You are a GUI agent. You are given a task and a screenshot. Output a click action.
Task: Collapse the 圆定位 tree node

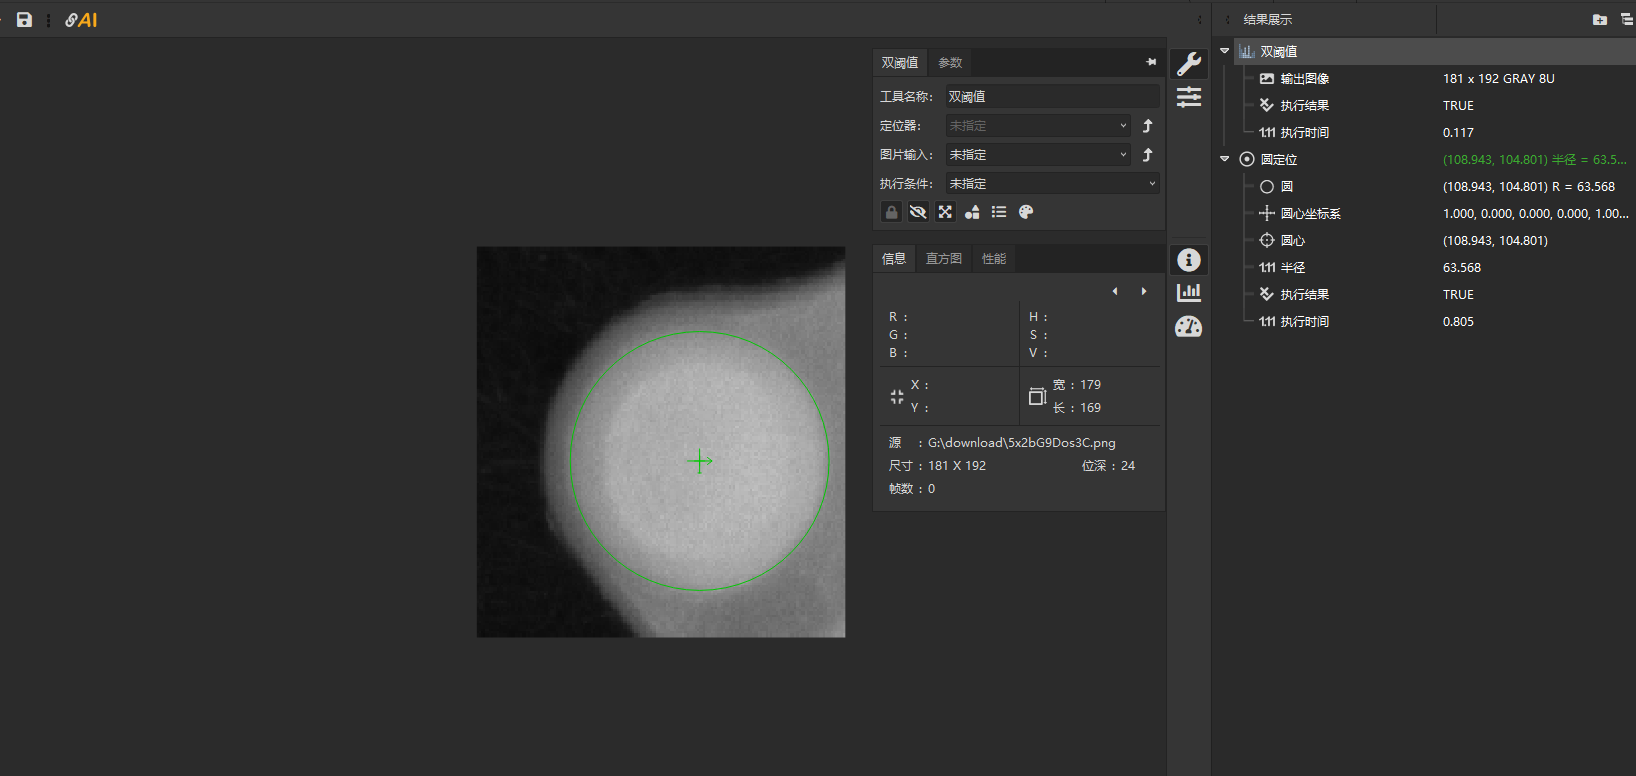[1225, 159]
